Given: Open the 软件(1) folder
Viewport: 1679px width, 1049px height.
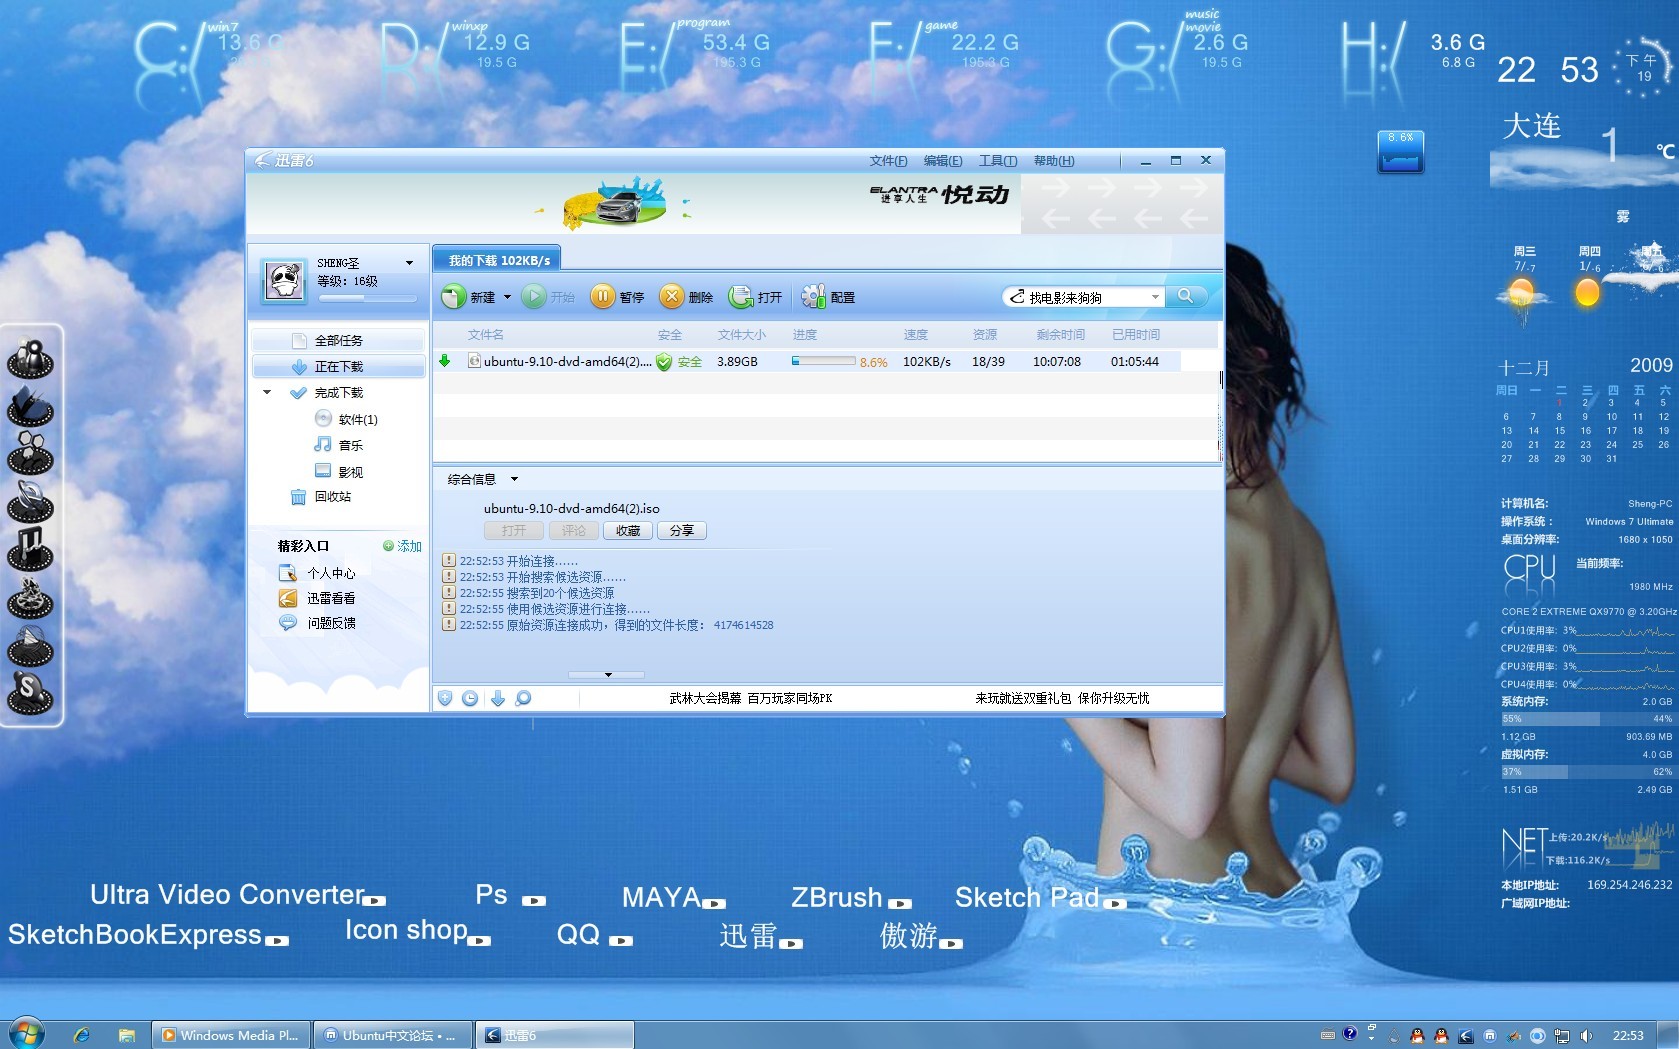Looking at the screenshot, I should (x=346, y=419).
